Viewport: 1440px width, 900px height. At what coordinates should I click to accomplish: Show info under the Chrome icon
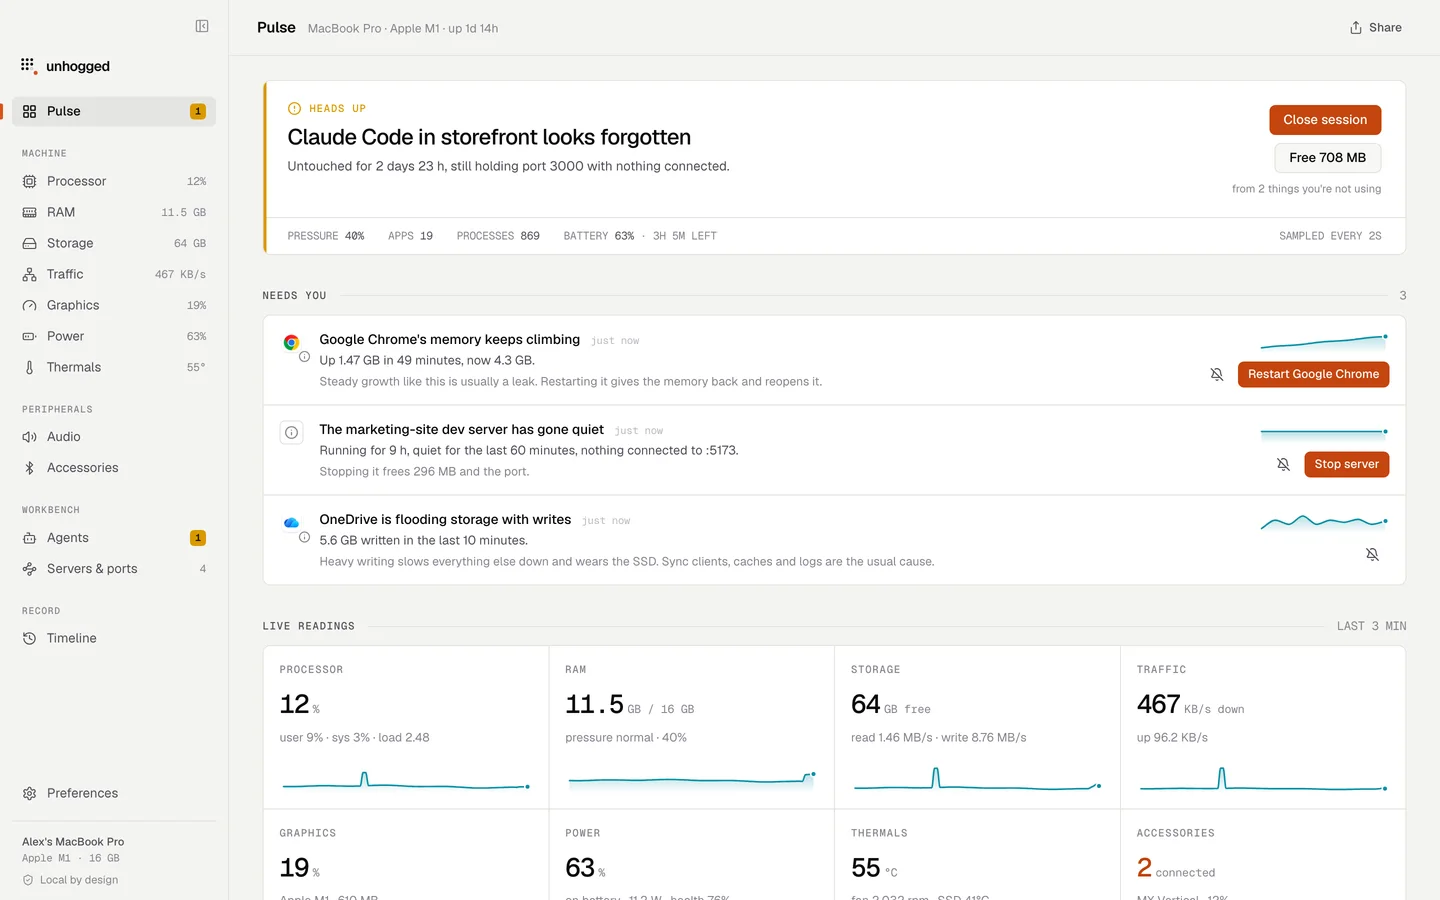tap(304, 357)
